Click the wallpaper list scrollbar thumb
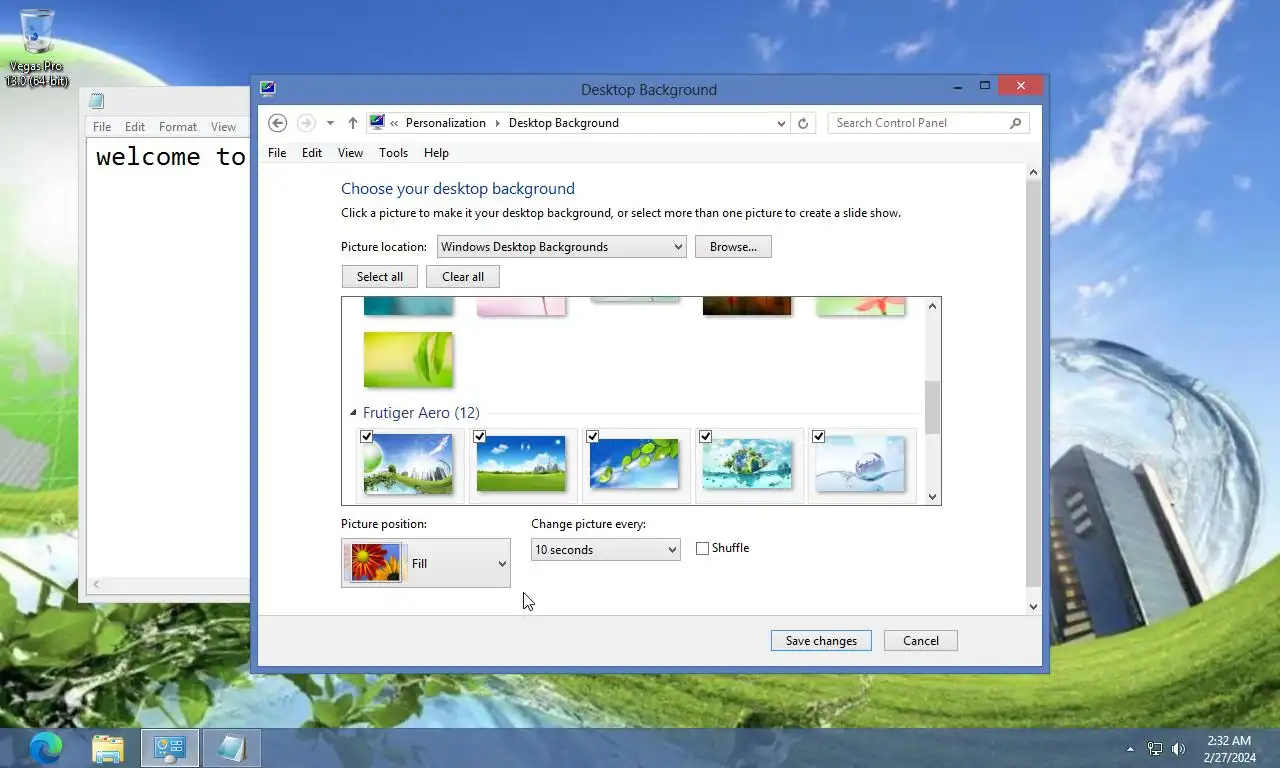Viewport: 1280px width, 768px height. pyautogui.click(x=932, y=408)
